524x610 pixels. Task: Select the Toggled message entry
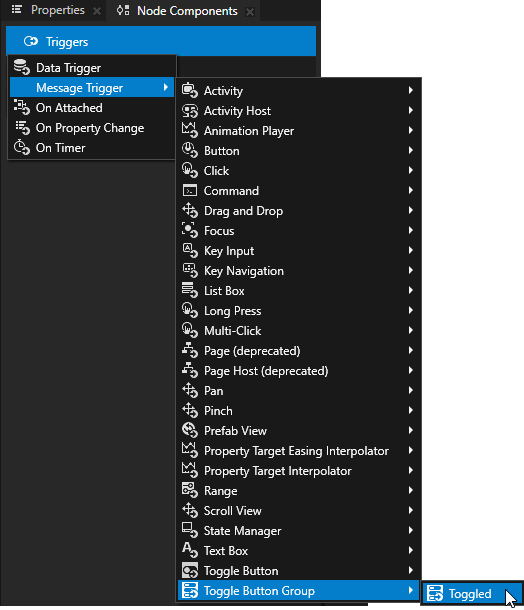tap(472, 594)
